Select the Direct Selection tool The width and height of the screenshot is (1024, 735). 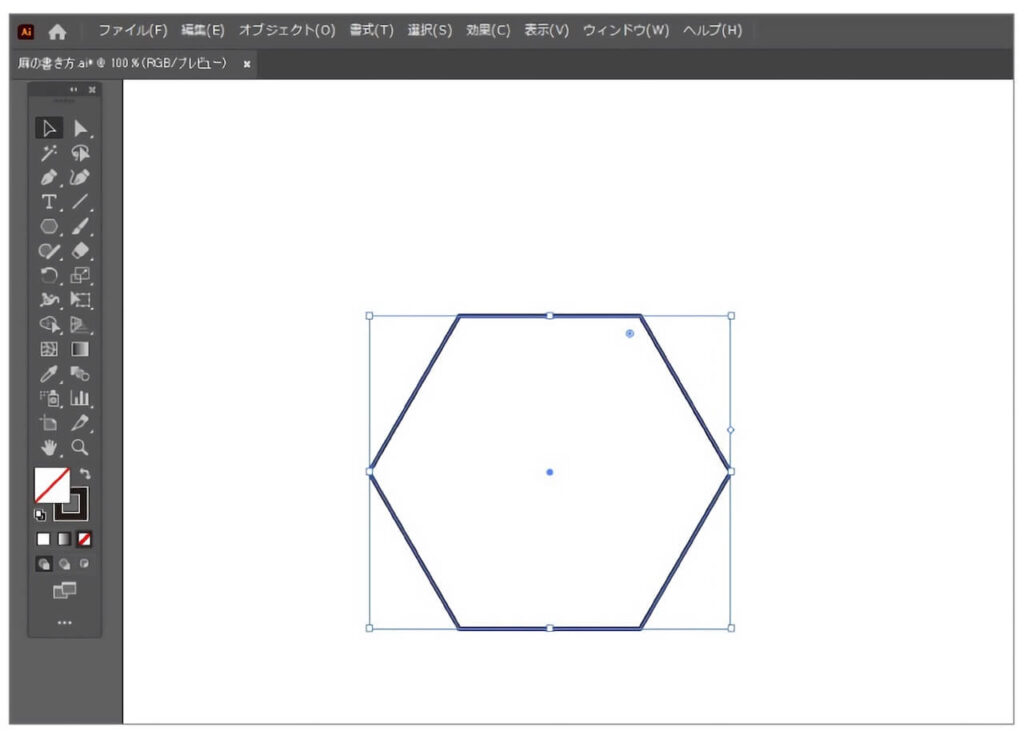point(80,128)
